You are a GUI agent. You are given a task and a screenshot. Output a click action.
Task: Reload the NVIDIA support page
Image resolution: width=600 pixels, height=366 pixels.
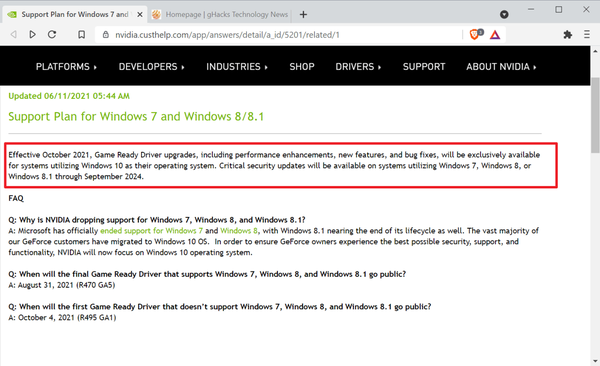coord(52,35)
